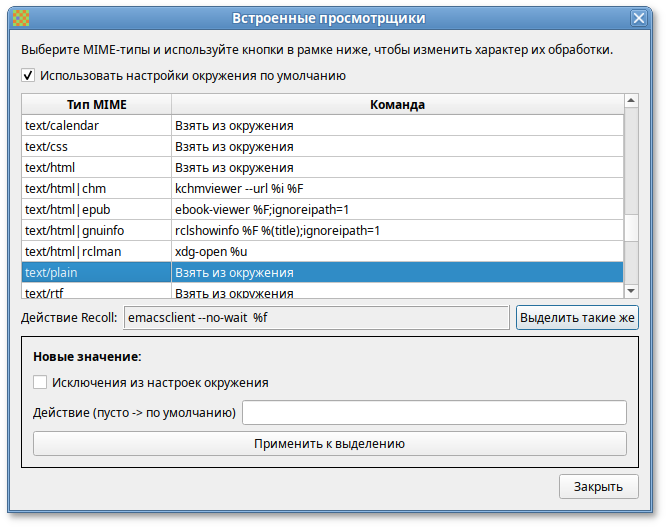Viewport: 666px width, 527px height.
Task: Sort by the 'Команда' column header
Action: pos(397,104)
